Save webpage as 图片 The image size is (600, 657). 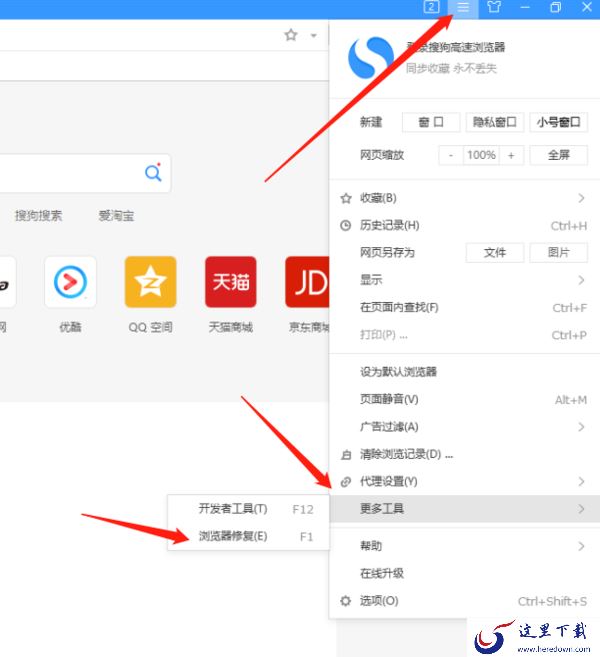pos(559,253)
